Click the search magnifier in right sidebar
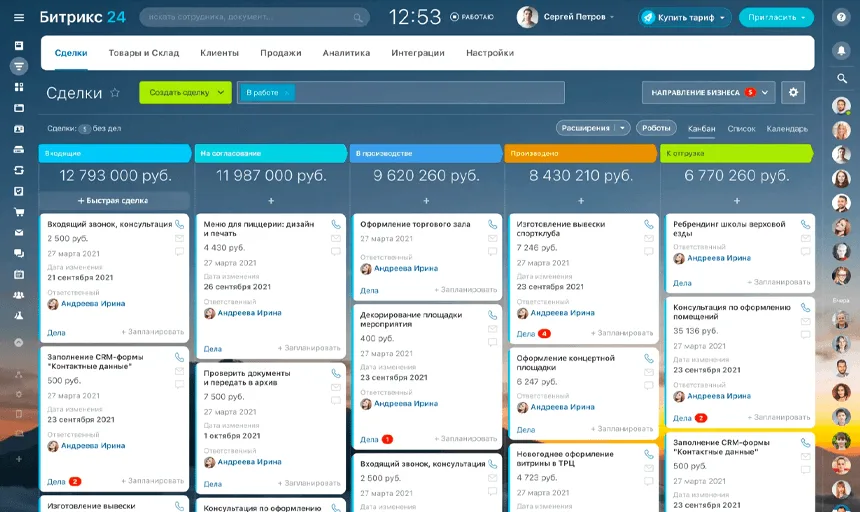Image resolution: width=860 pixels, height=512 pixels. pyautogui.click(x=841, y=79)
